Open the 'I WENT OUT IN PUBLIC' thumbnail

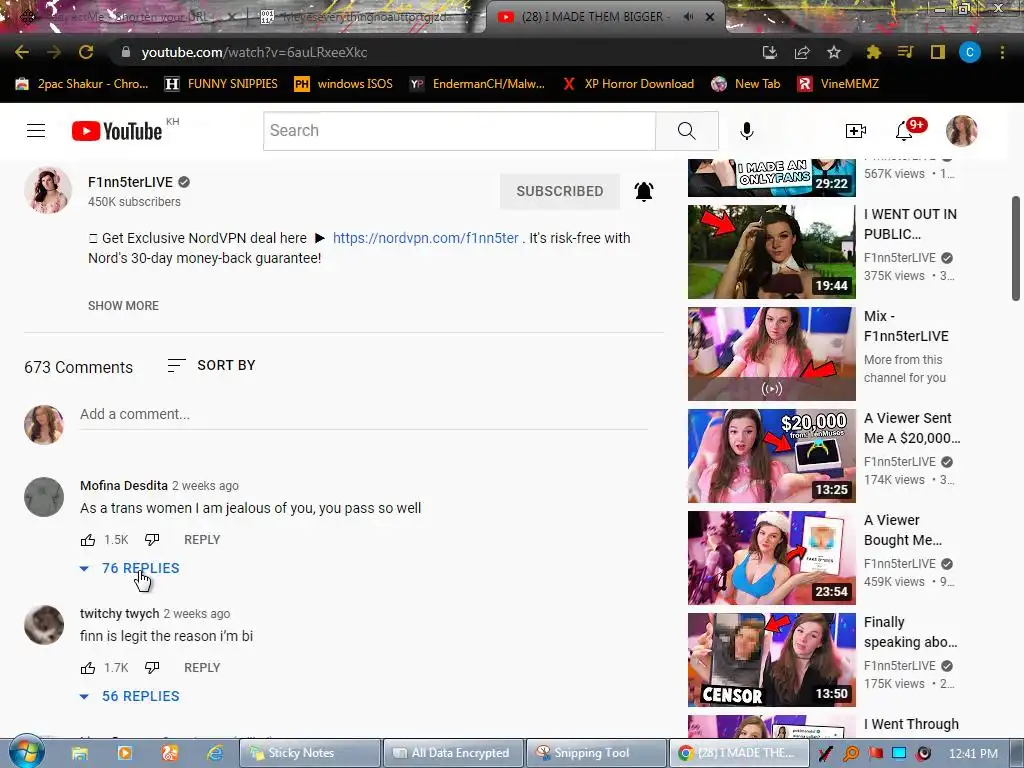click(771, 252)
